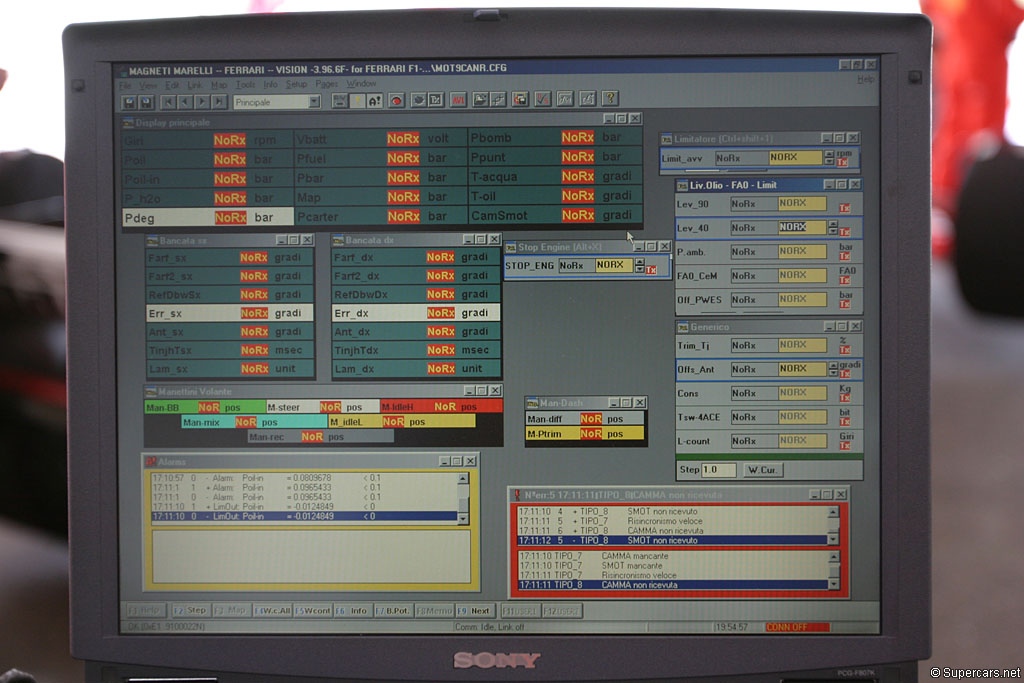Click the A! alarm toolbar icon
Viewport: 1024px width, 683px height.
tap(374, 101)
